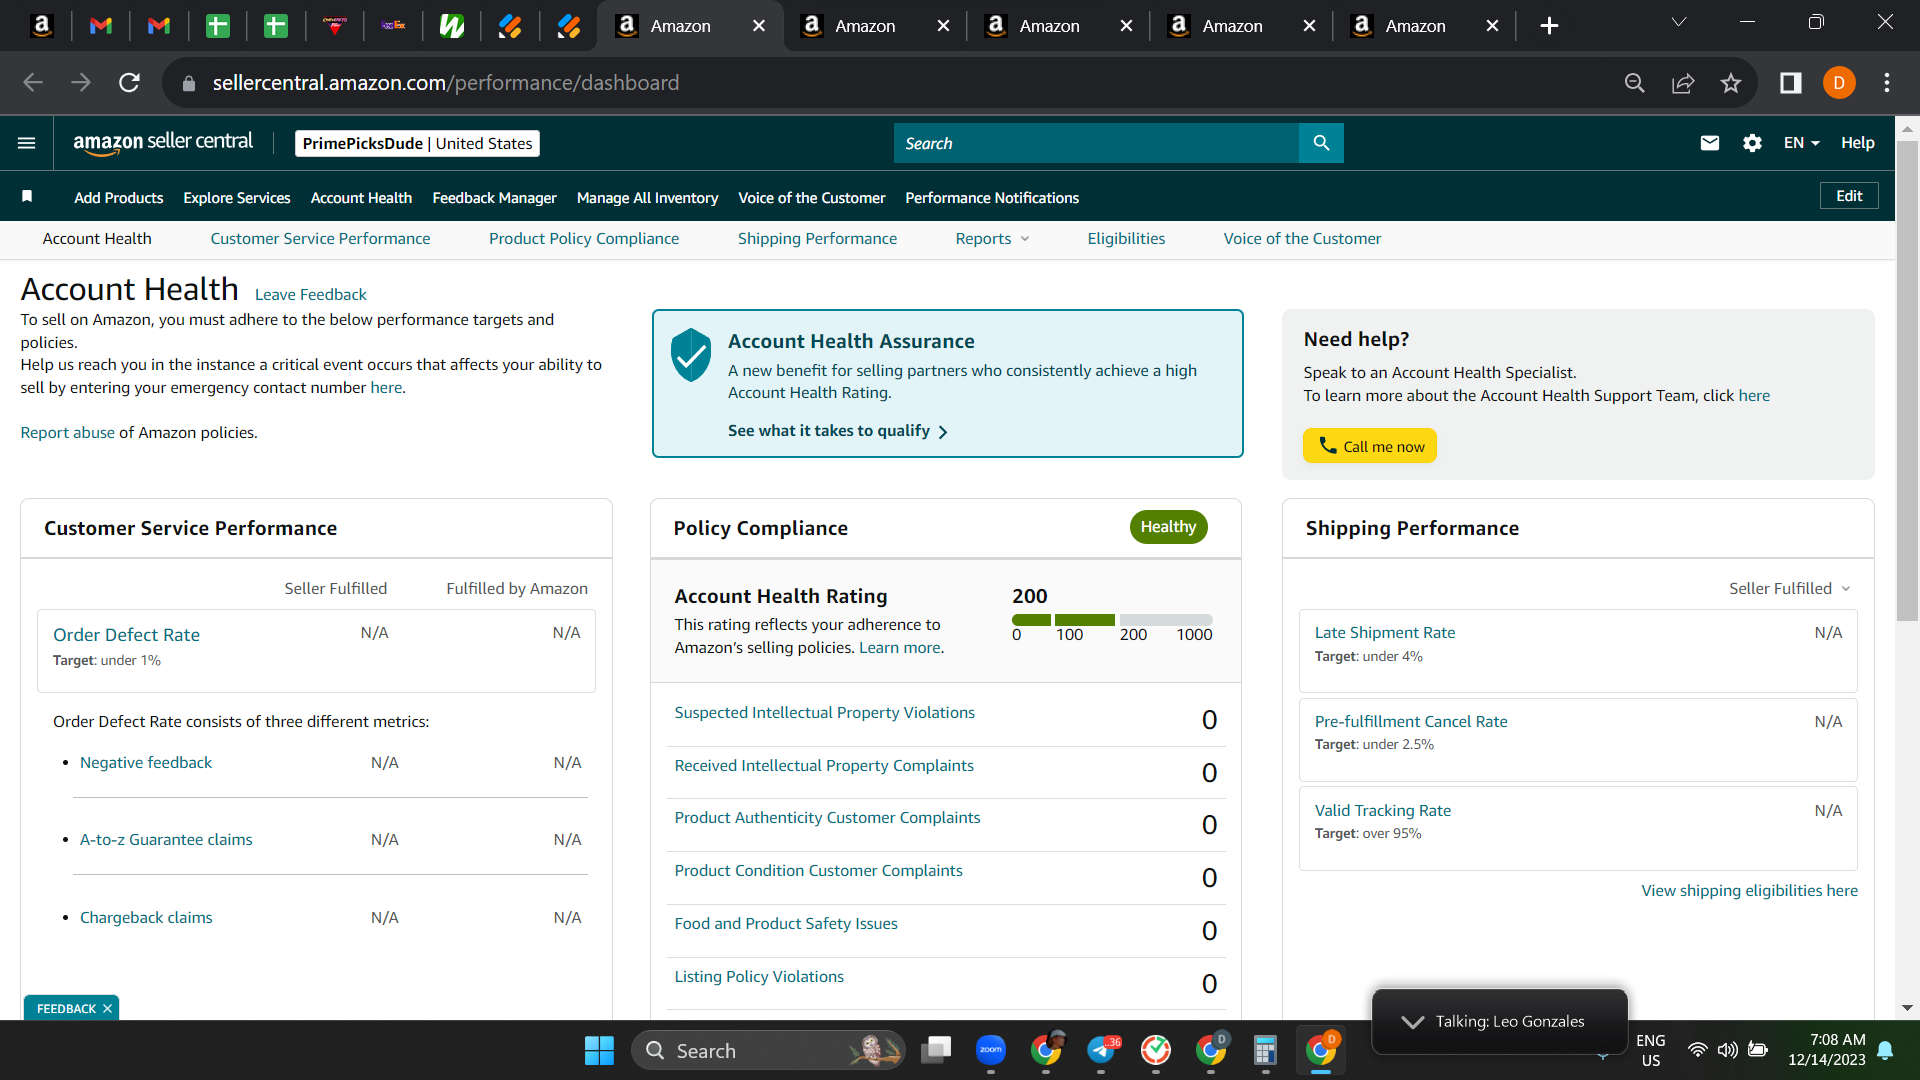Switch to Product Policy Compliance tab
This screenshot has width=1920, height=1080.
tap(584, 239)
